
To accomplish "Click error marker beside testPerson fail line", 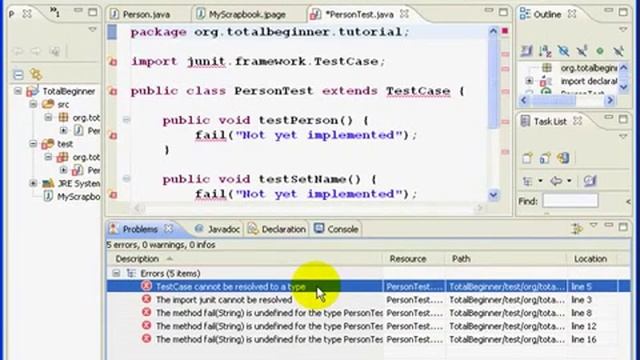I will pos(113,136).
